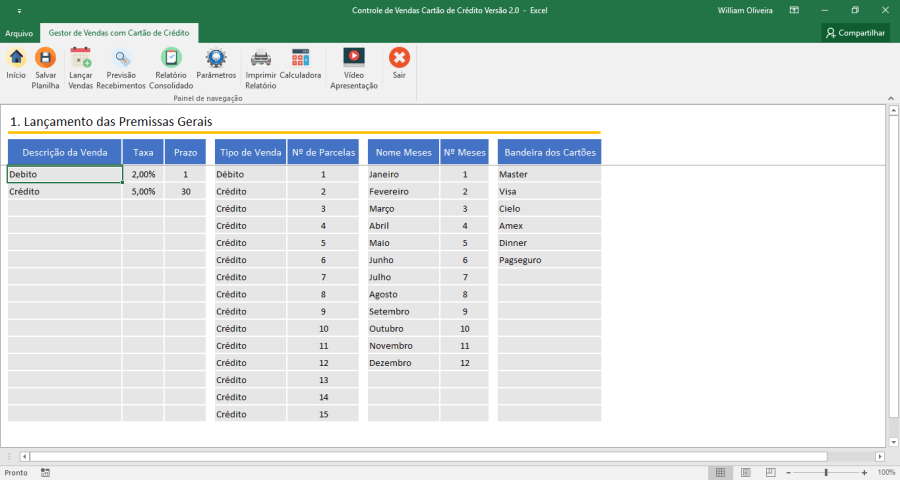Viewport: 900px width, 480px height.
Task: Click Salvar Planilha save icon
Action: pyautogui.click(x=45, y=57)
